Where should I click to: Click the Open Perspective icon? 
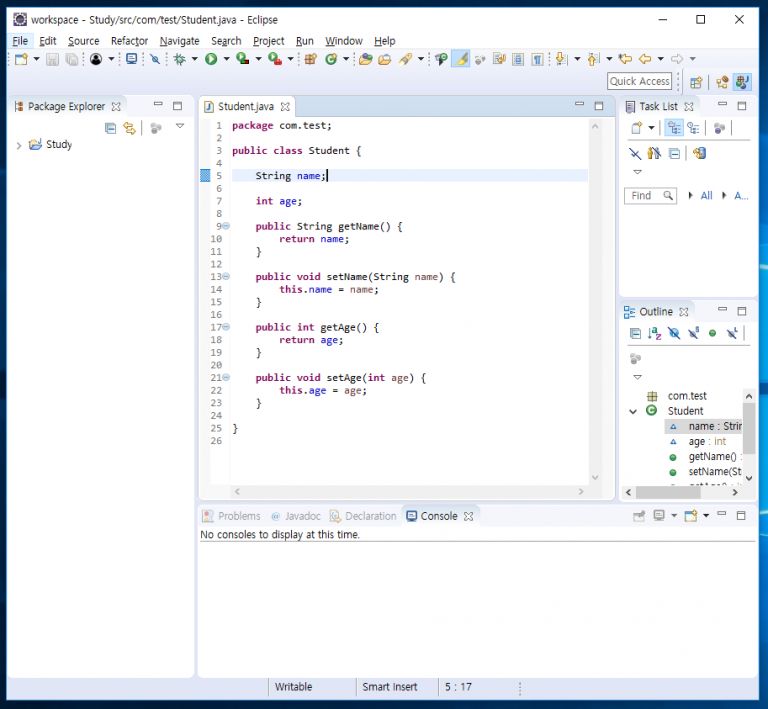point(696,82)
